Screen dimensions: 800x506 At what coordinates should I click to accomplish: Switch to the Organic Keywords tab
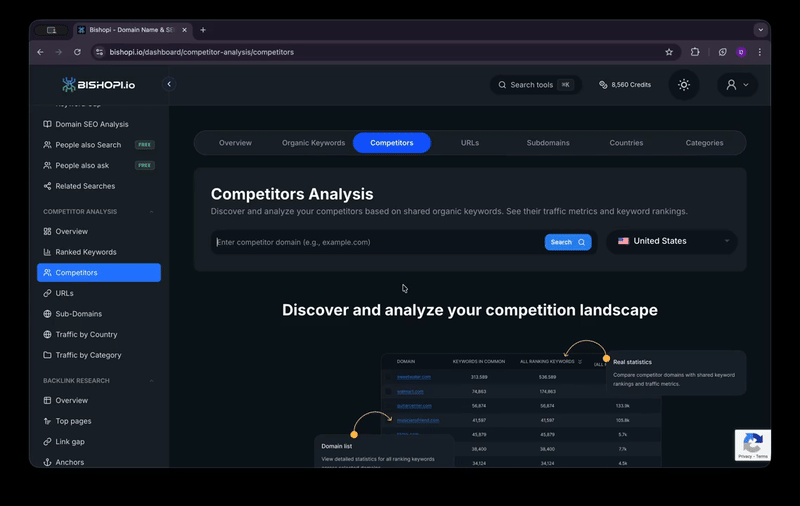point(313,143)
